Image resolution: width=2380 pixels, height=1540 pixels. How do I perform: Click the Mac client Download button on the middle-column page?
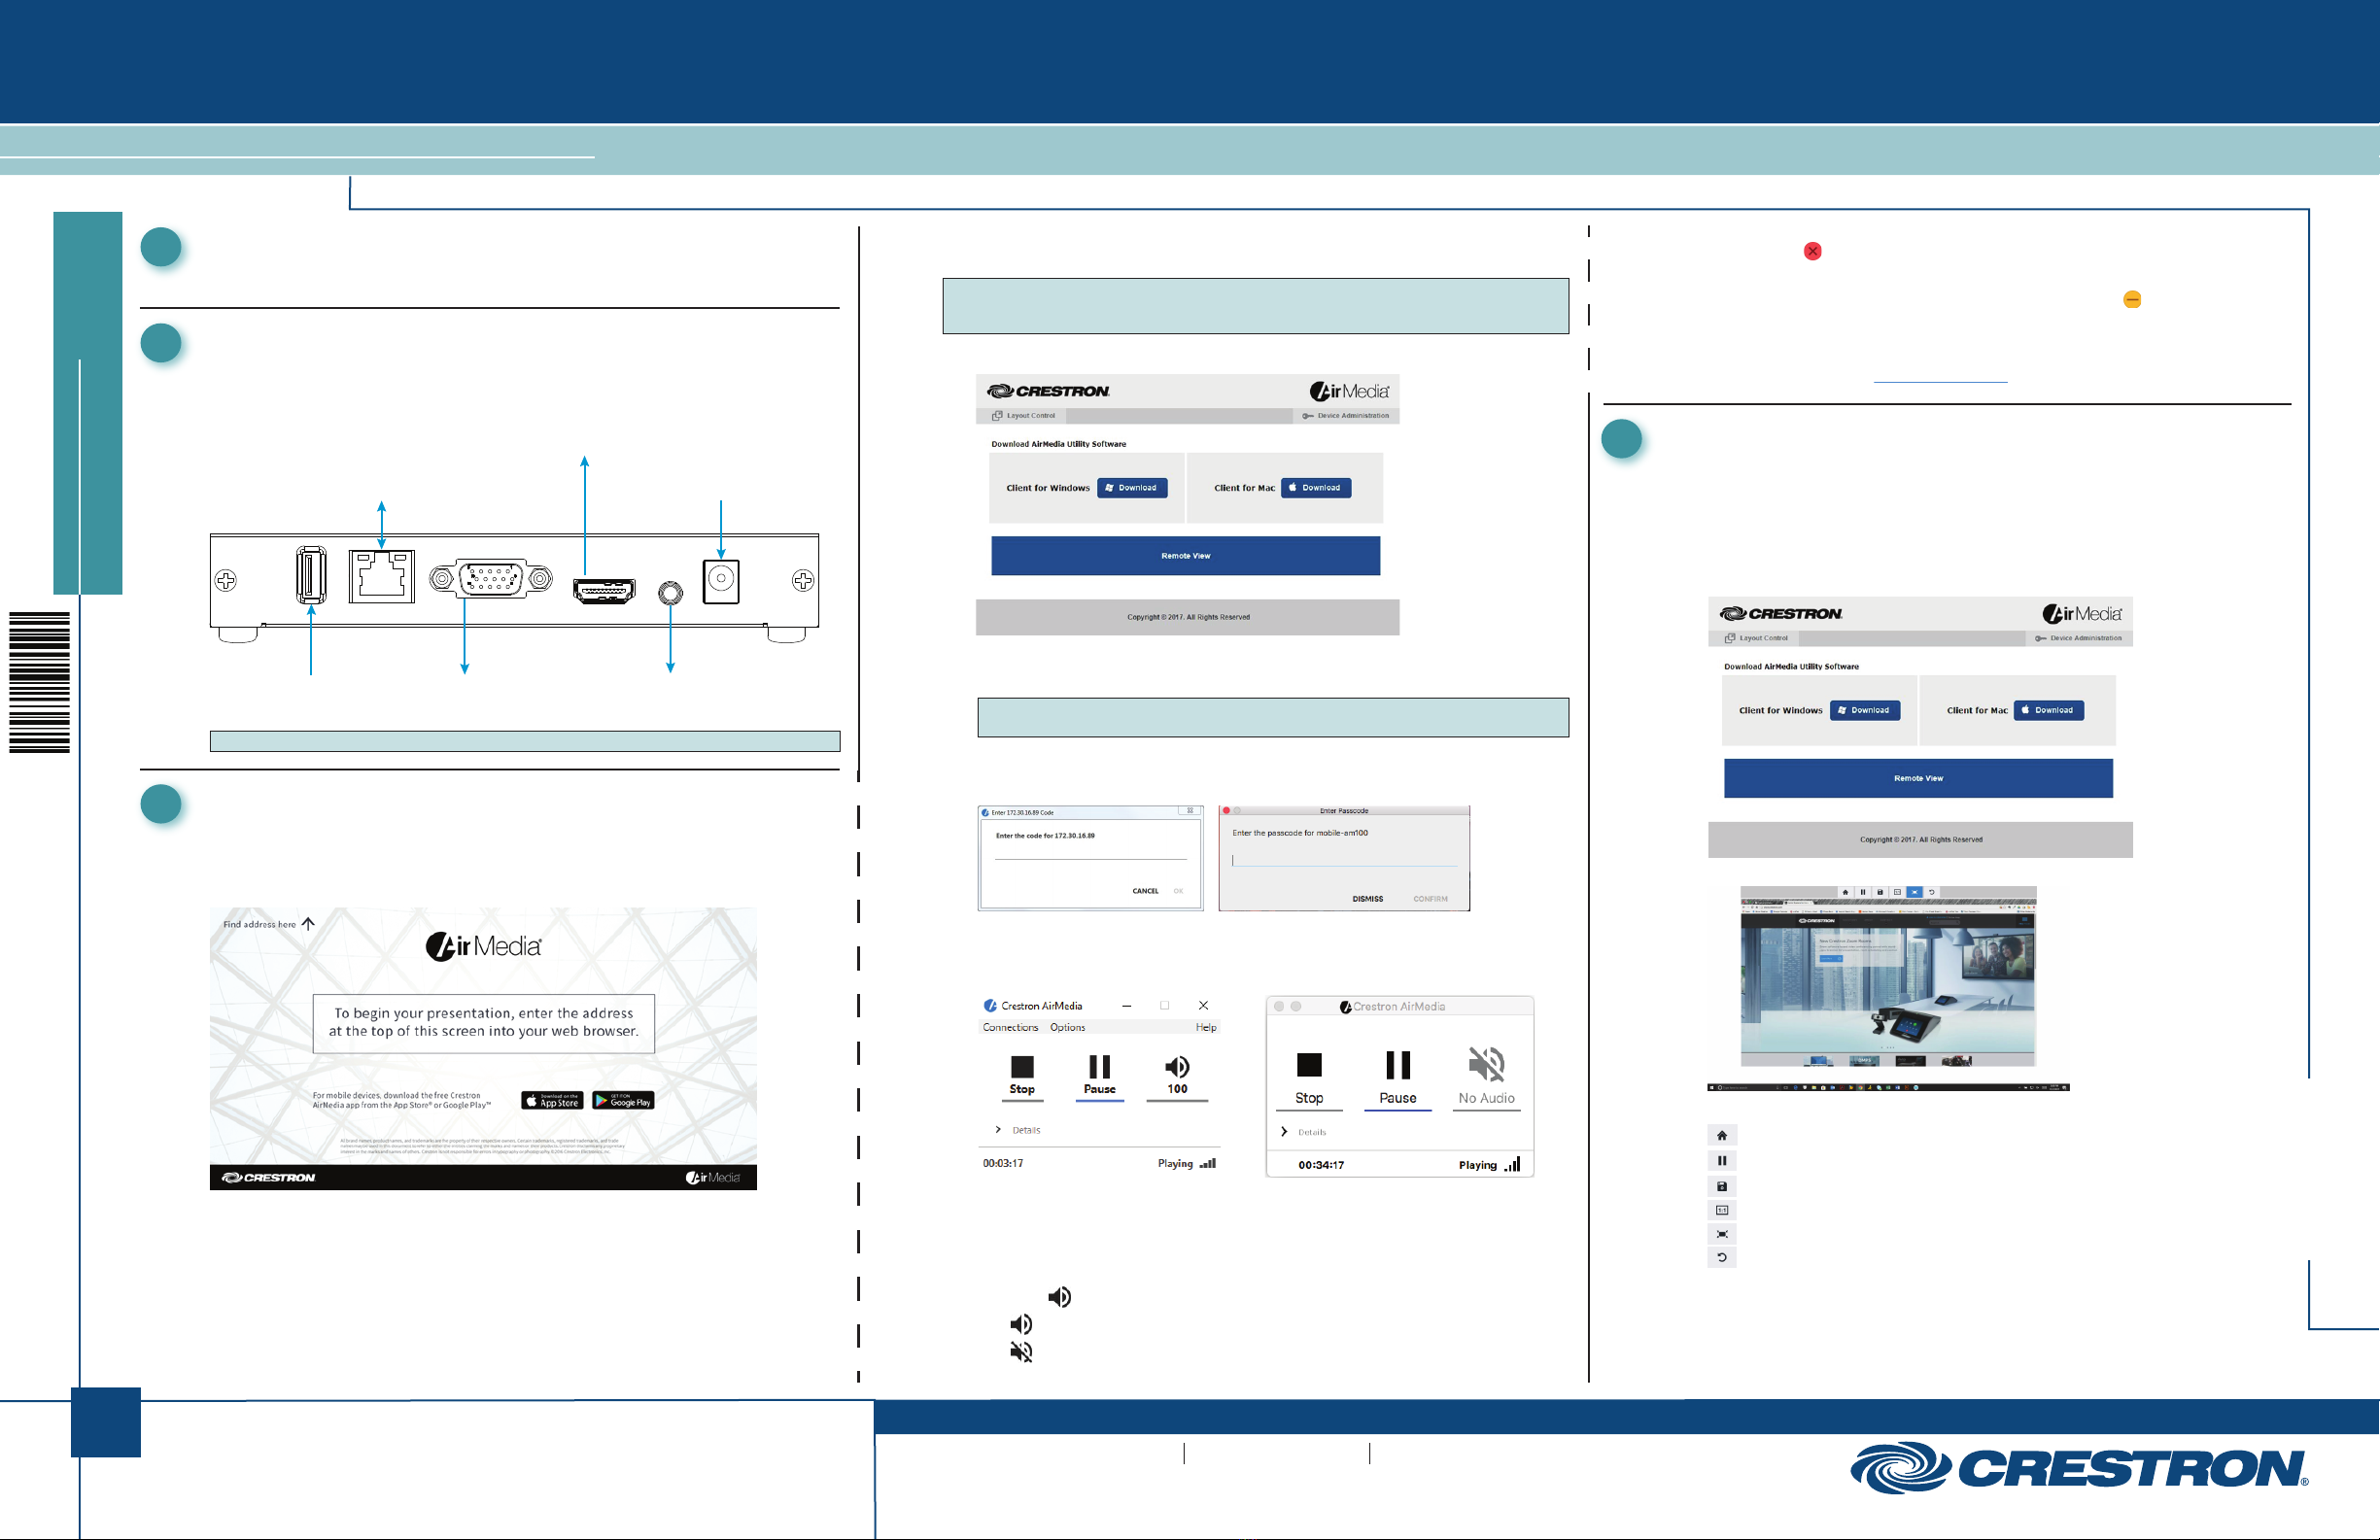click(x=1316, y=488)
